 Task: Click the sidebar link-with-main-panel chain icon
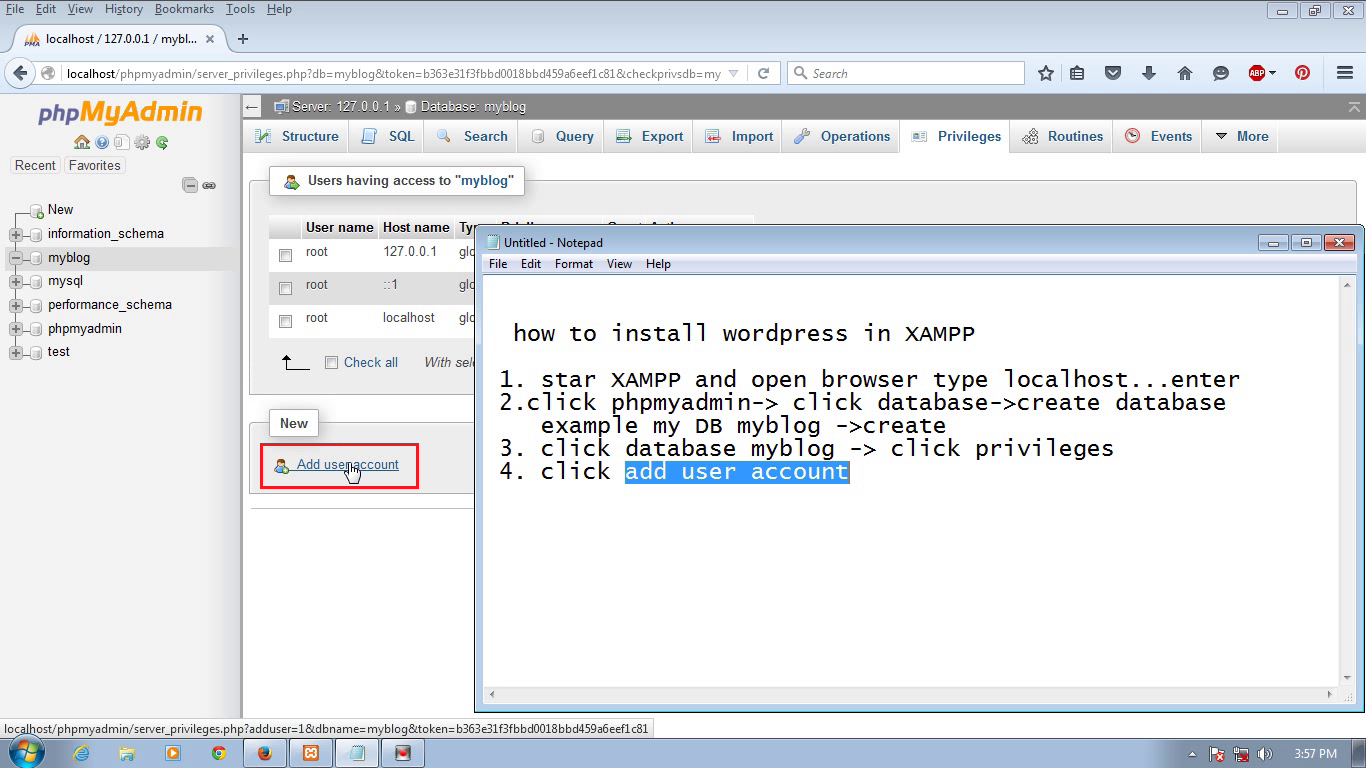pos(209,185)
